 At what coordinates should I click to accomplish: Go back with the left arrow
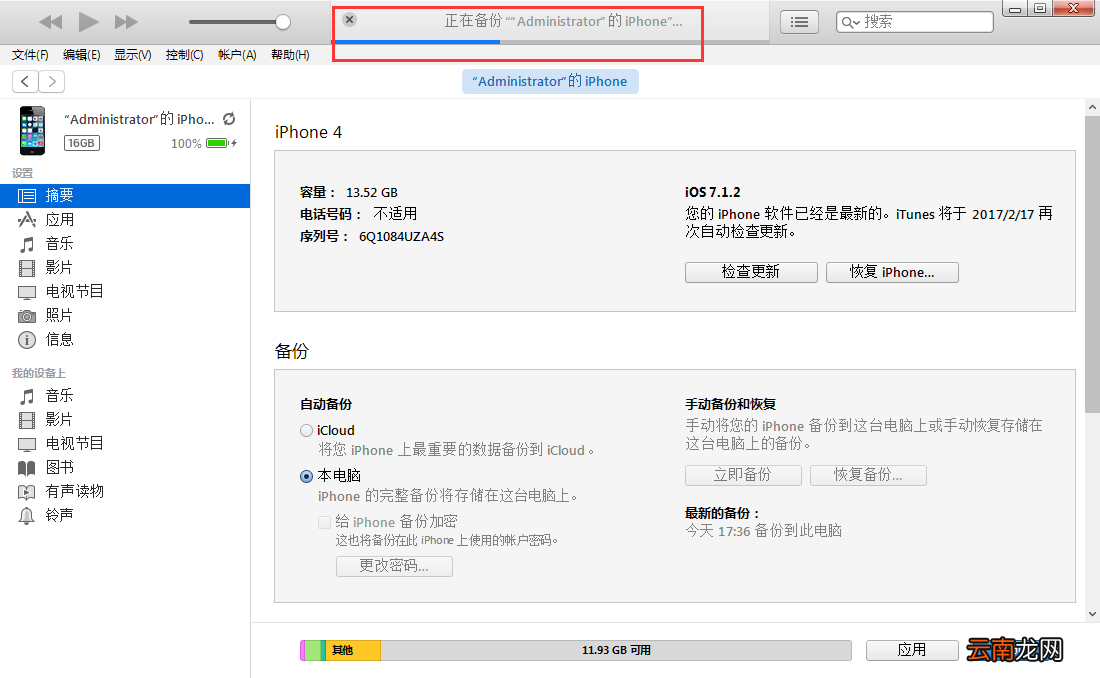pos(25,81)
